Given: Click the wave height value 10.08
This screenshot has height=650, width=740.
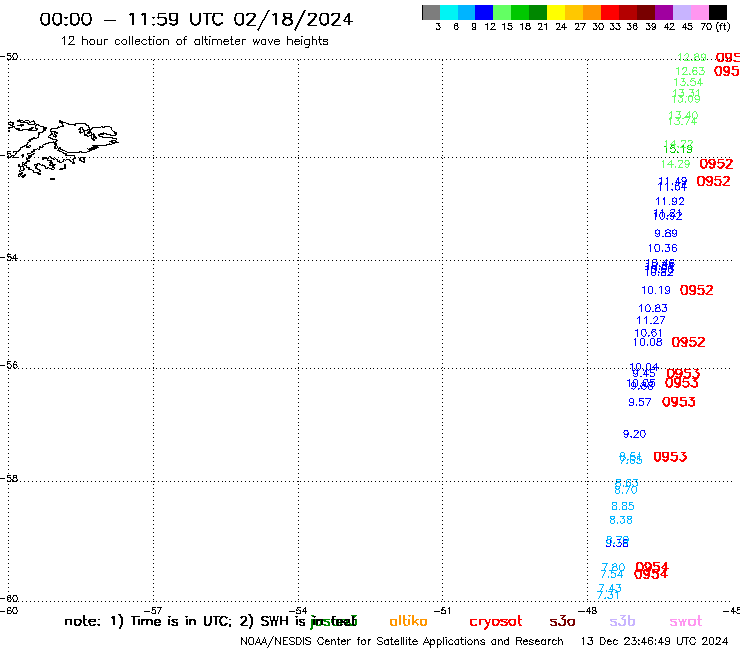Looking at the screenshot, I should click(x=648, y=342).
